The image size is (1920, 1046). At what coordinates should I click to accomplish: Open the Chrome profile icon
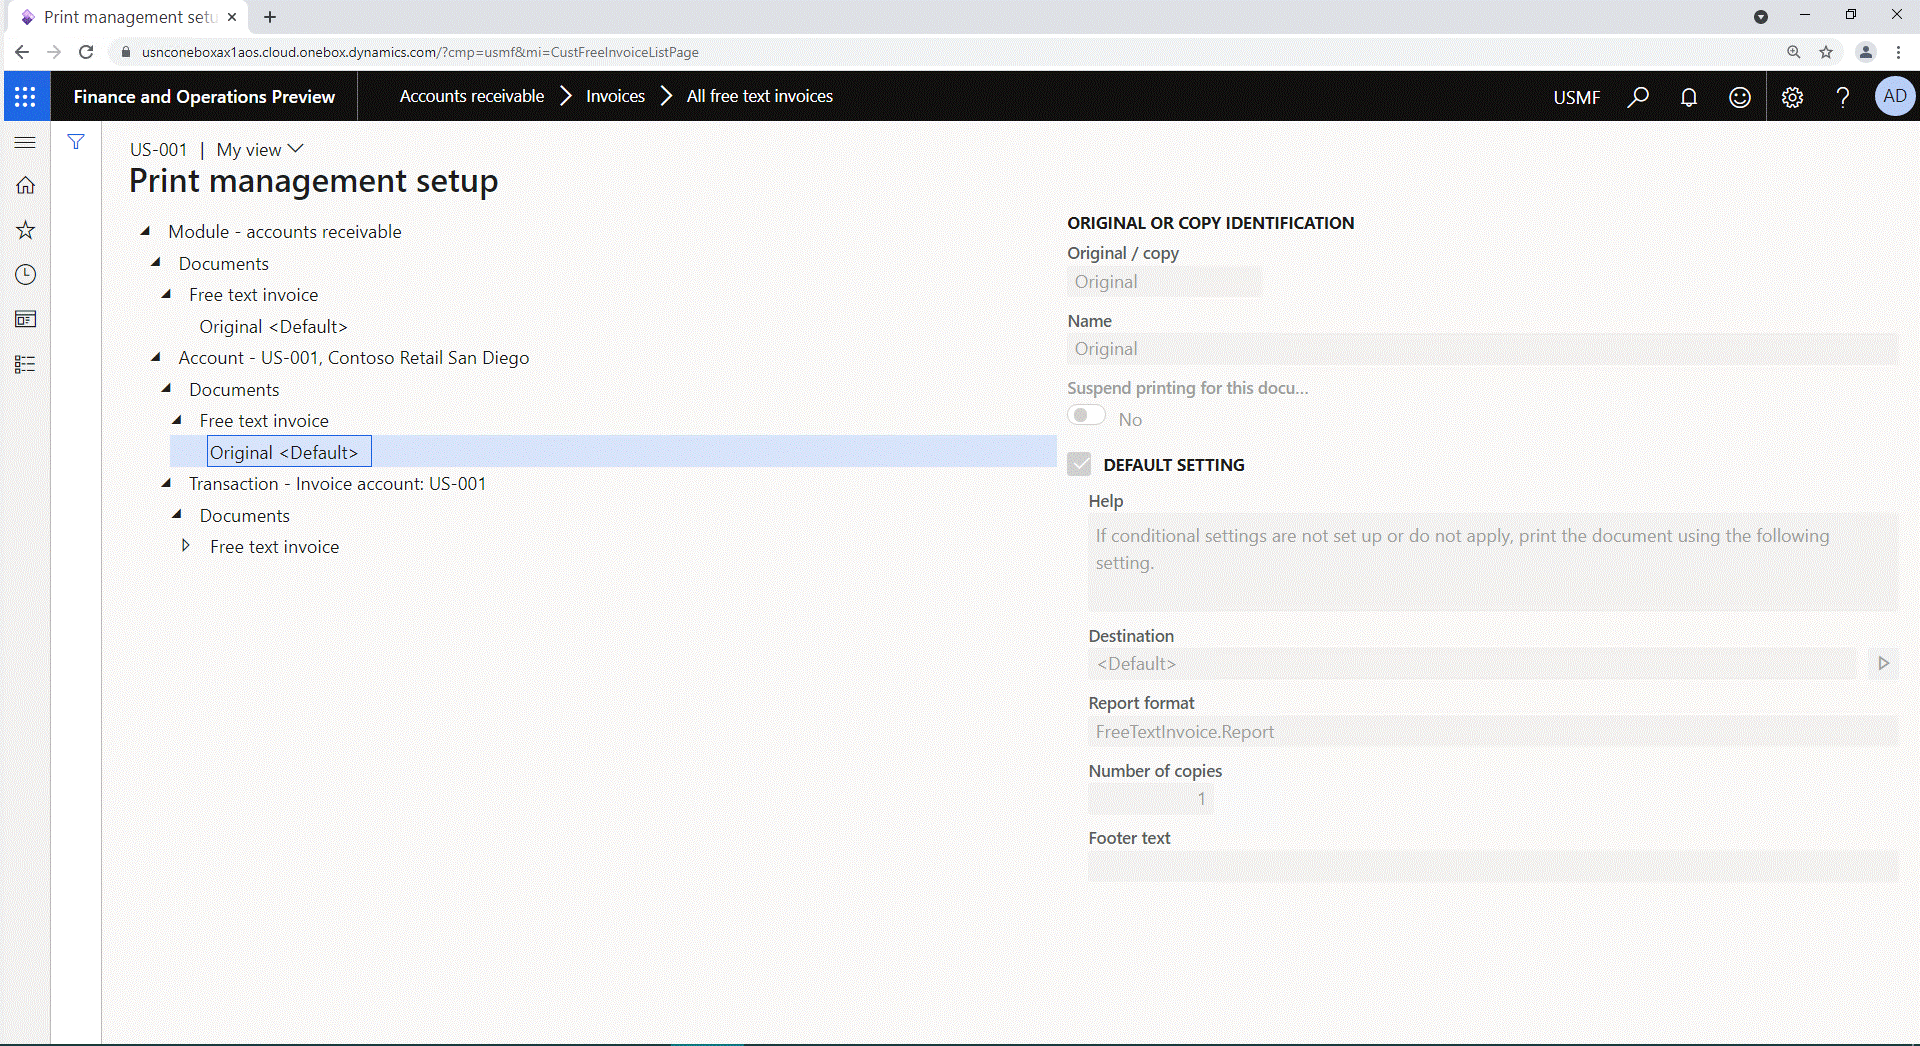(x=1865, y=52)
